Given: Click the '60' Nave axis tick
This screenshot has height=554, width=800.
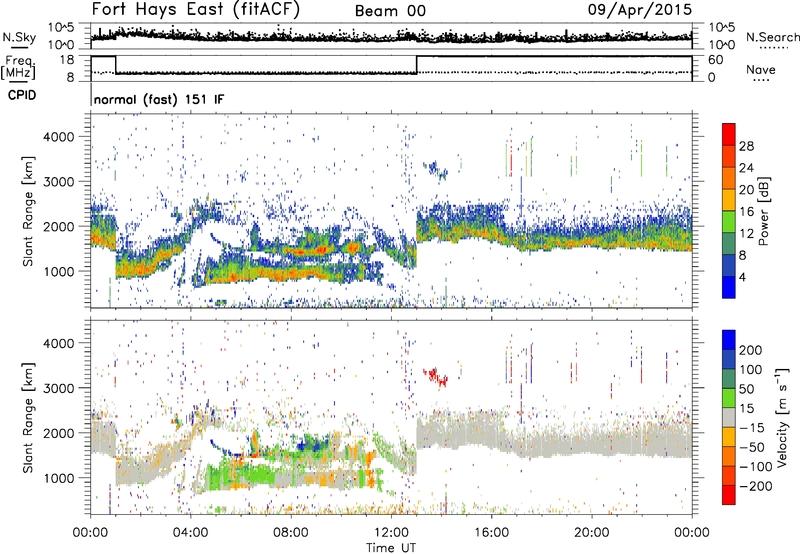Looking at the screenshot, I should pos(716,60).
